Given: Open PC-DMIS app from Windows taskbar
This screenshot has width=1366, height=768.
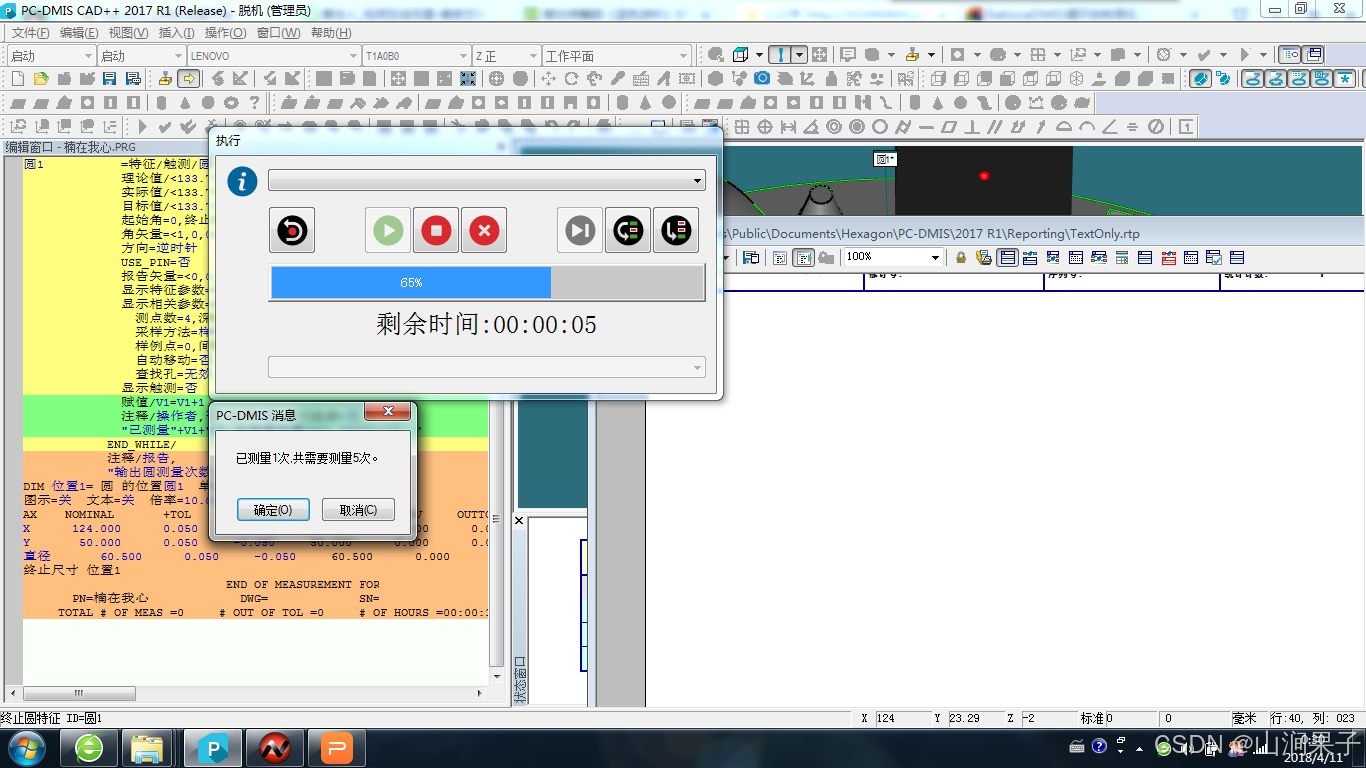Looking at the screenshot, I should (x=213, y=748).
